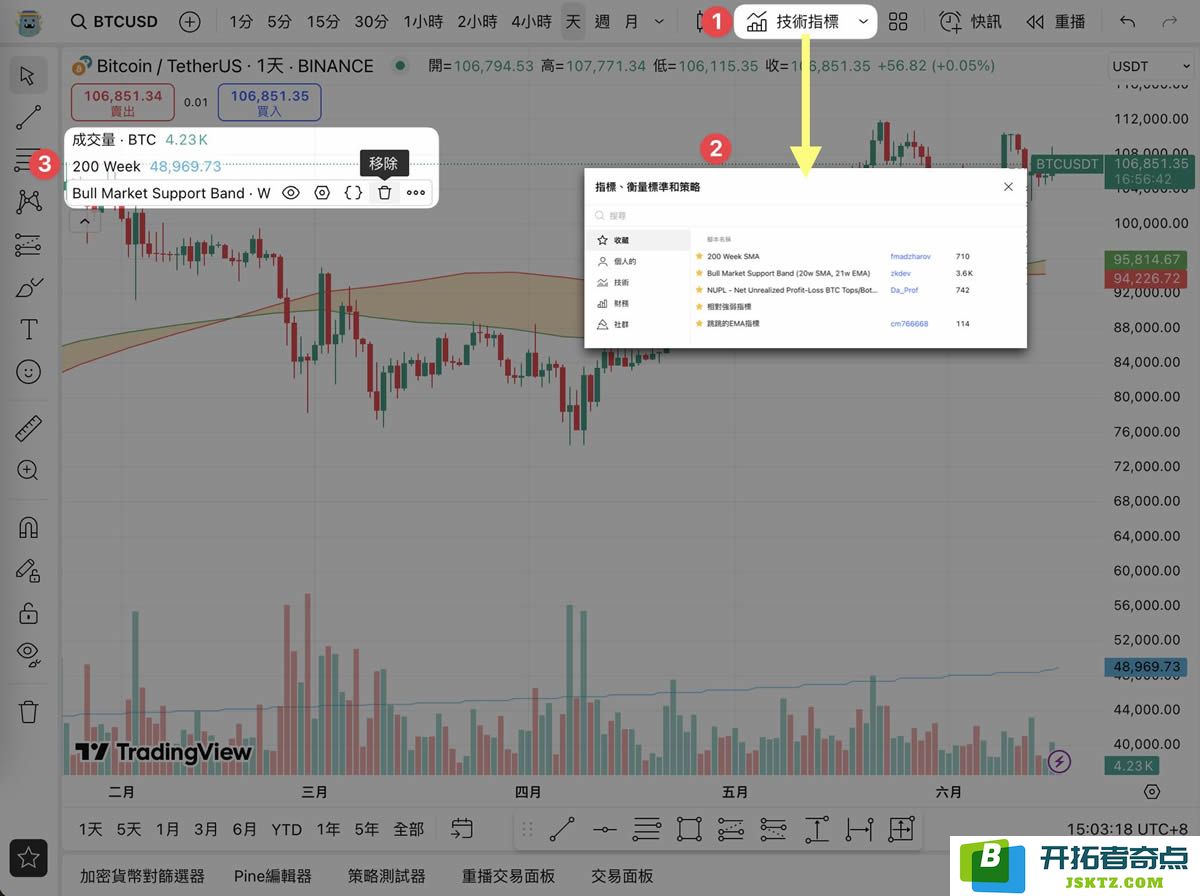Create an alert with 快訊
Image resolution: width=1200 pixels, height=896 pixels.
point(970,21)
